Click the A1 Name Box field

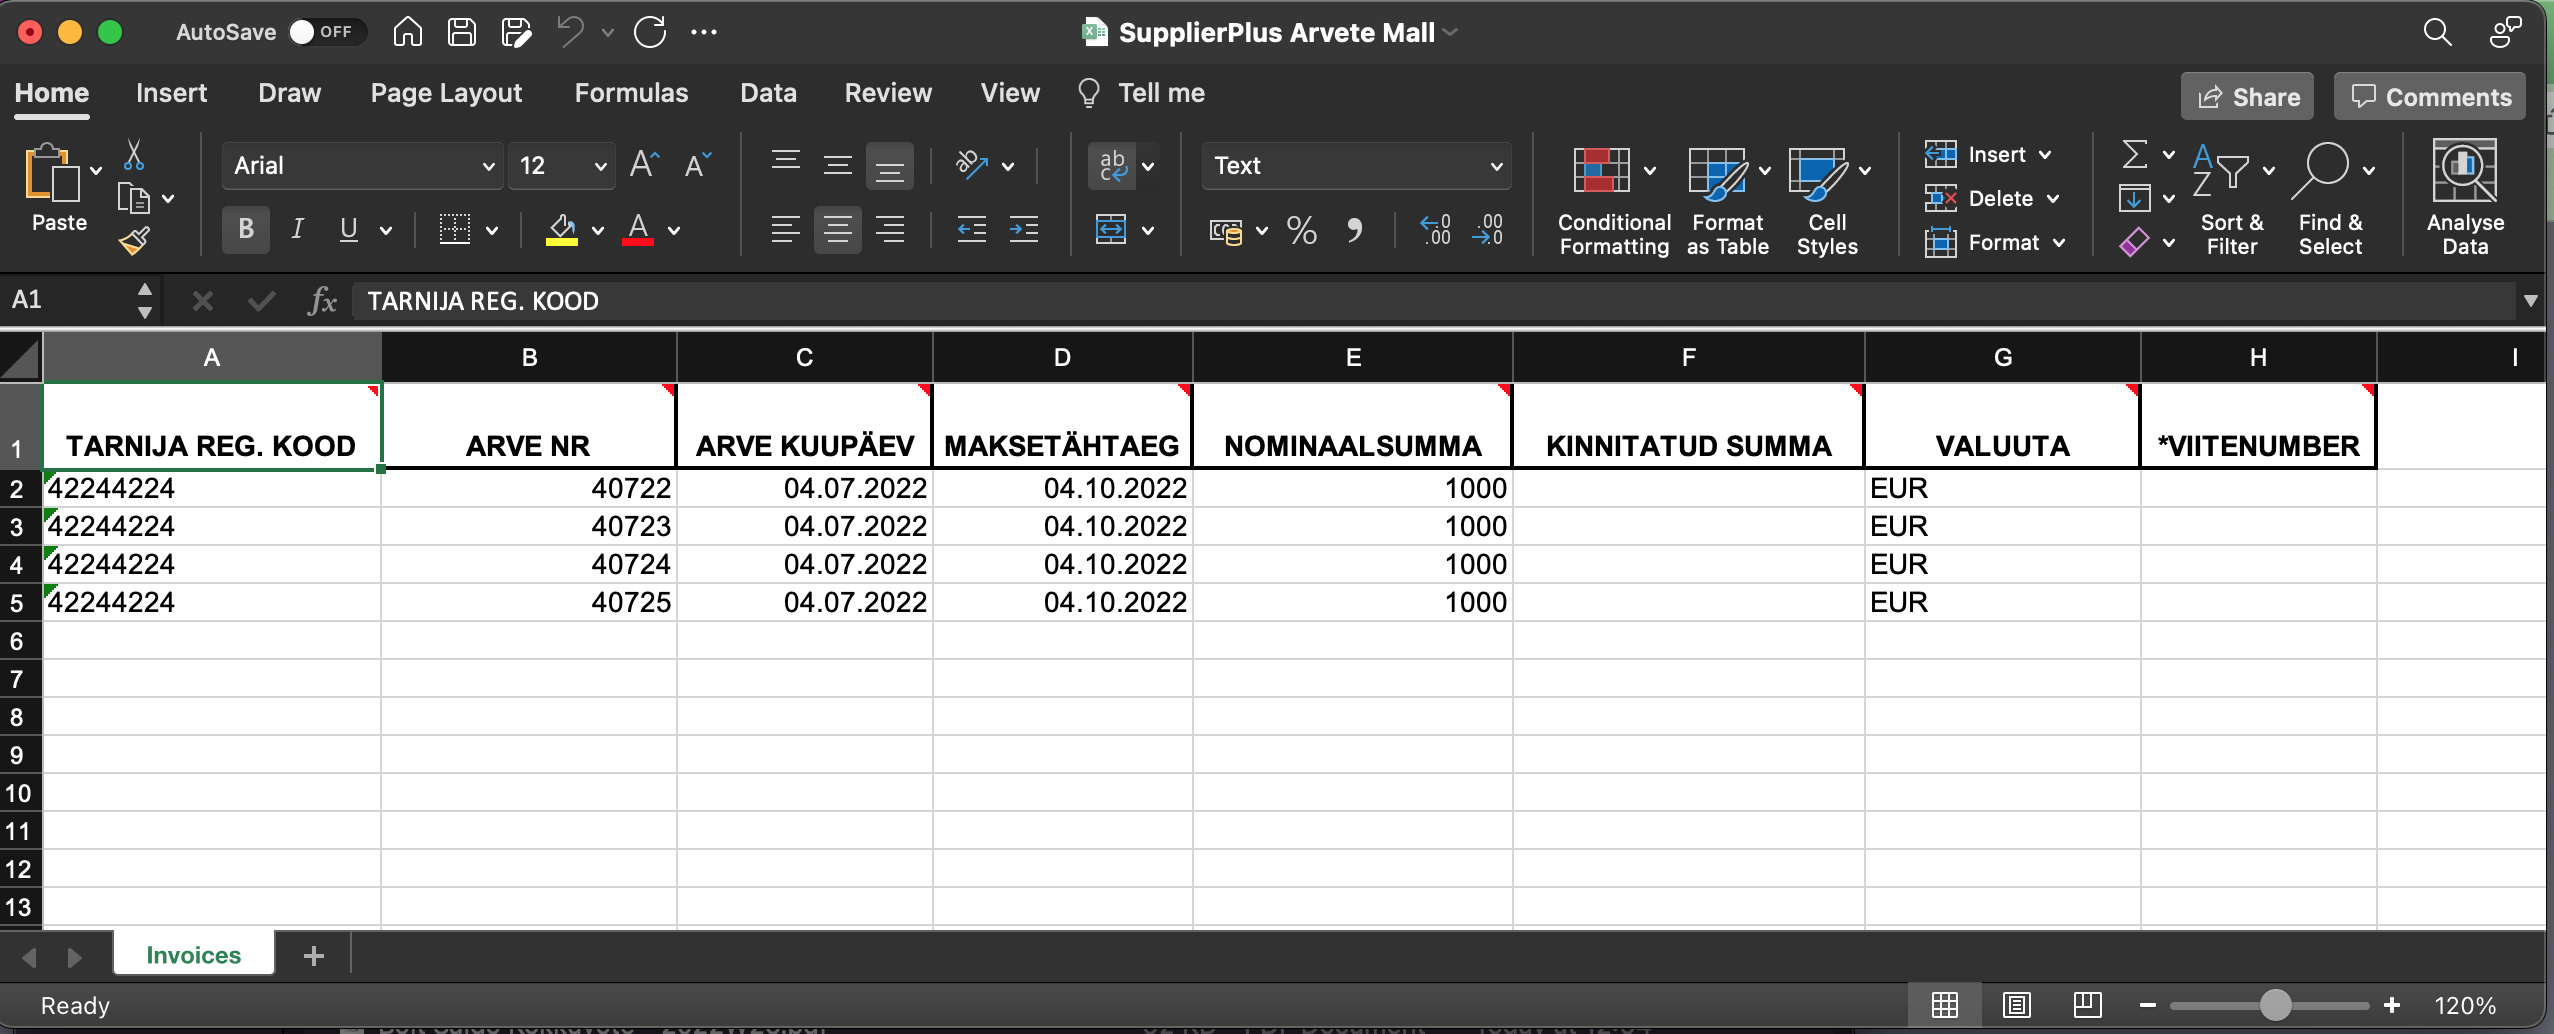70,300
